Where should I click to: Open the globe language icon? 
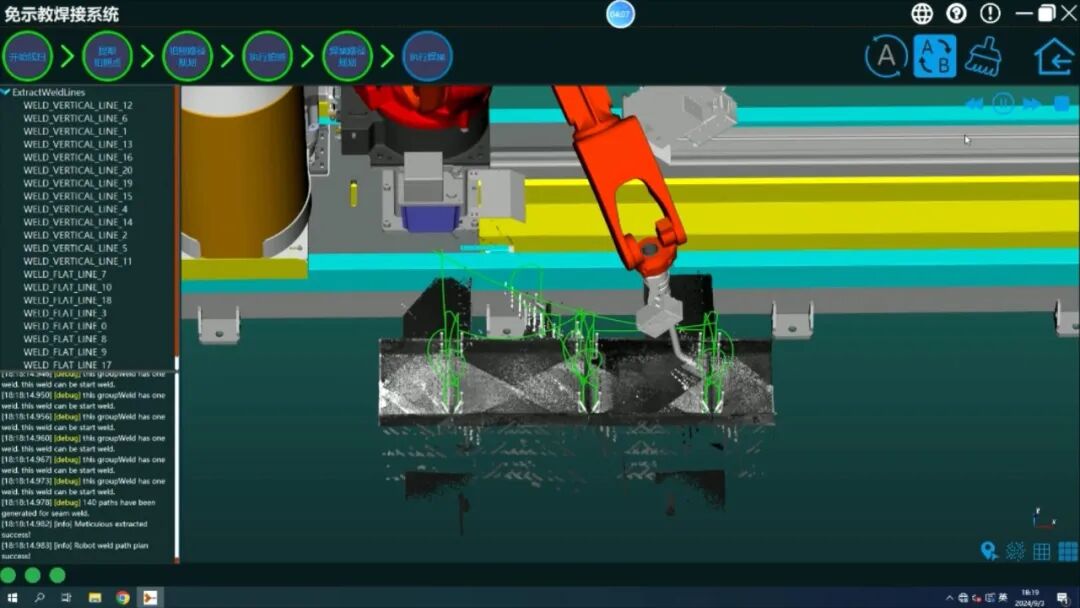(922, 13)
